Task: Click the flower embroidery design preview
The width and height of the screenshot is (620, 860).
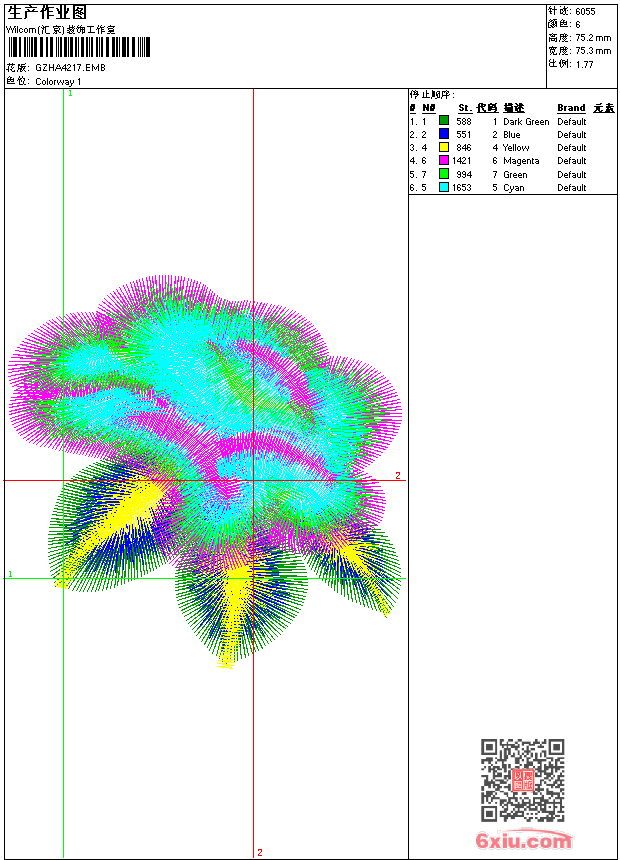Action: click(205, 472)
